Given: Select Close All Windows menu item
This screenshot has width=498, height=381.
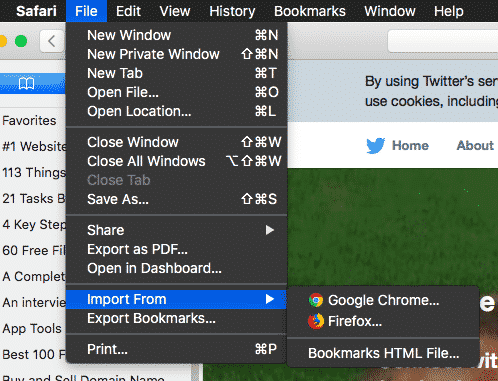Looking at the screenshot, I should [x=177, y=161].
